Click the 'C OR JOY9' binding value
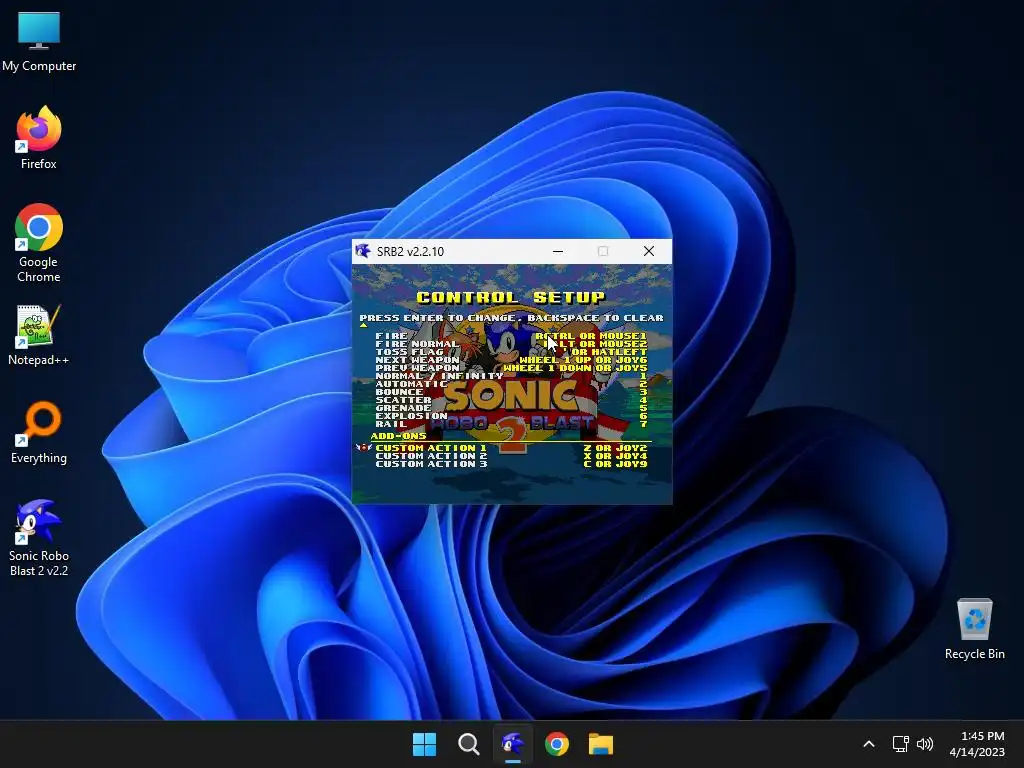This screenshot has height=768, width=1024. (x=615, y=464)
